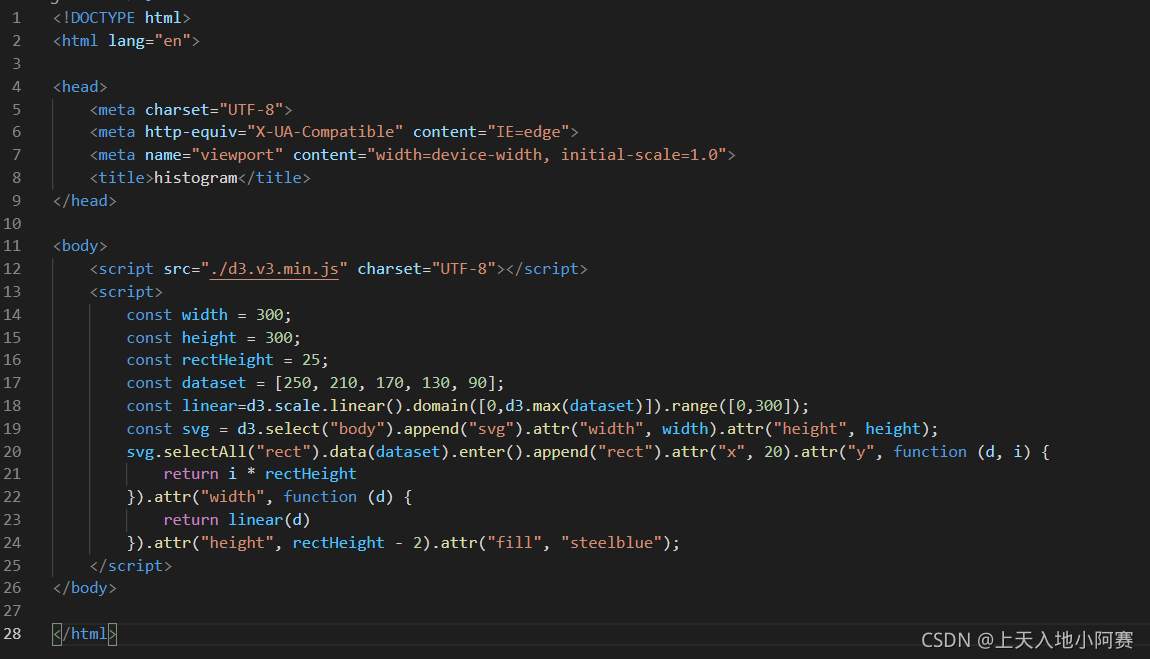This screenshot has height=659, width=1150.
Task: Click the word histogram in the title
Action: point(196,177)
